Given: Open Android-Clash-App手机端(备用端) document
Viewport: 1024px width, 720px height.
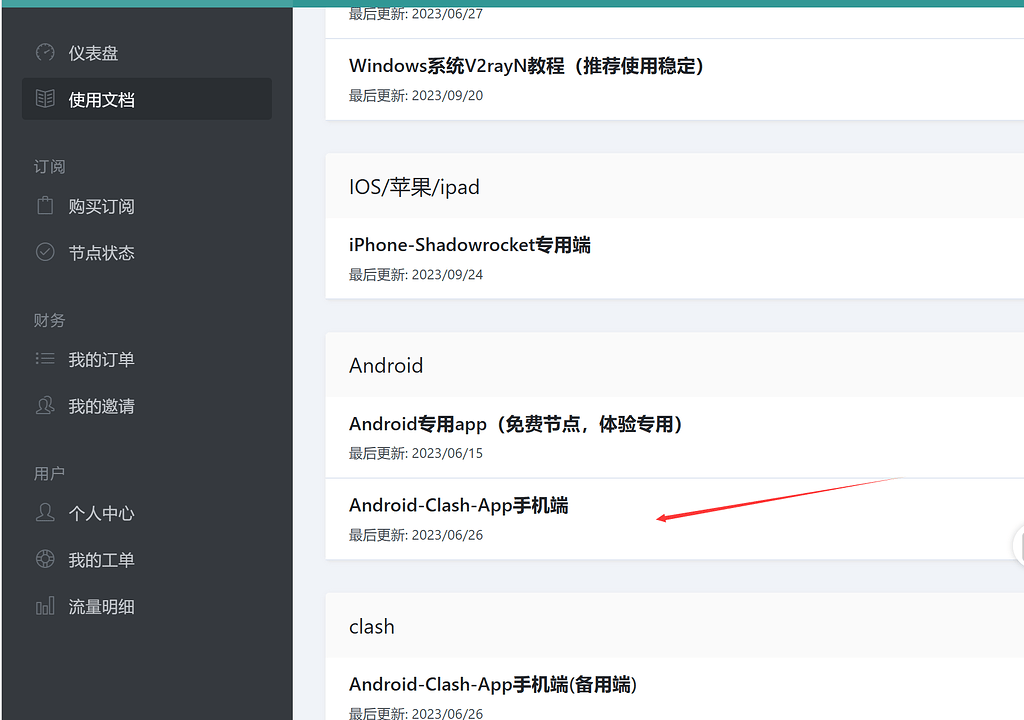Looking at the screenshot, I should (492, 685).
